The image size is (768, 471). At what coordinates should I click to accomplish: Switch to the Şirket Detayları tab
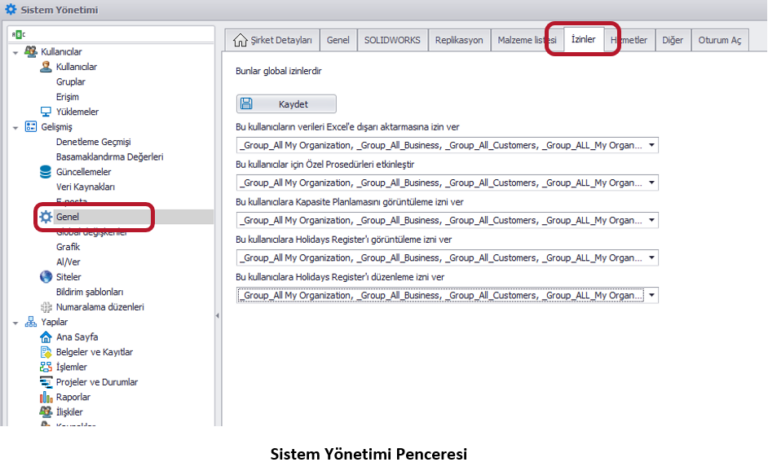click(x=273, y=40)
